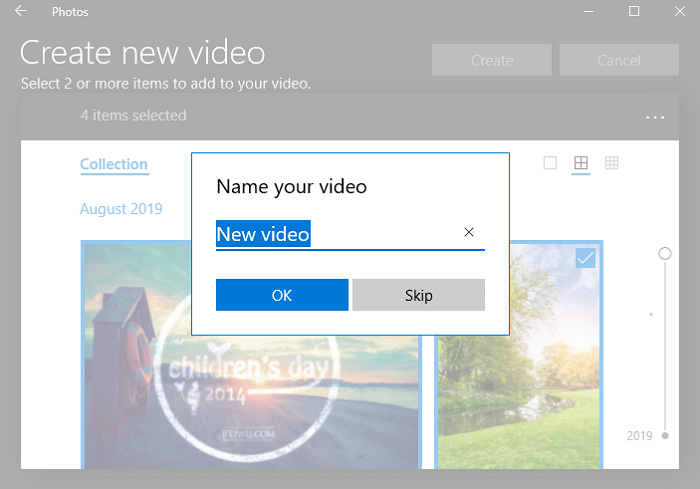Minimize the Photos window
700x489 pixels.
tap(588, 12)
